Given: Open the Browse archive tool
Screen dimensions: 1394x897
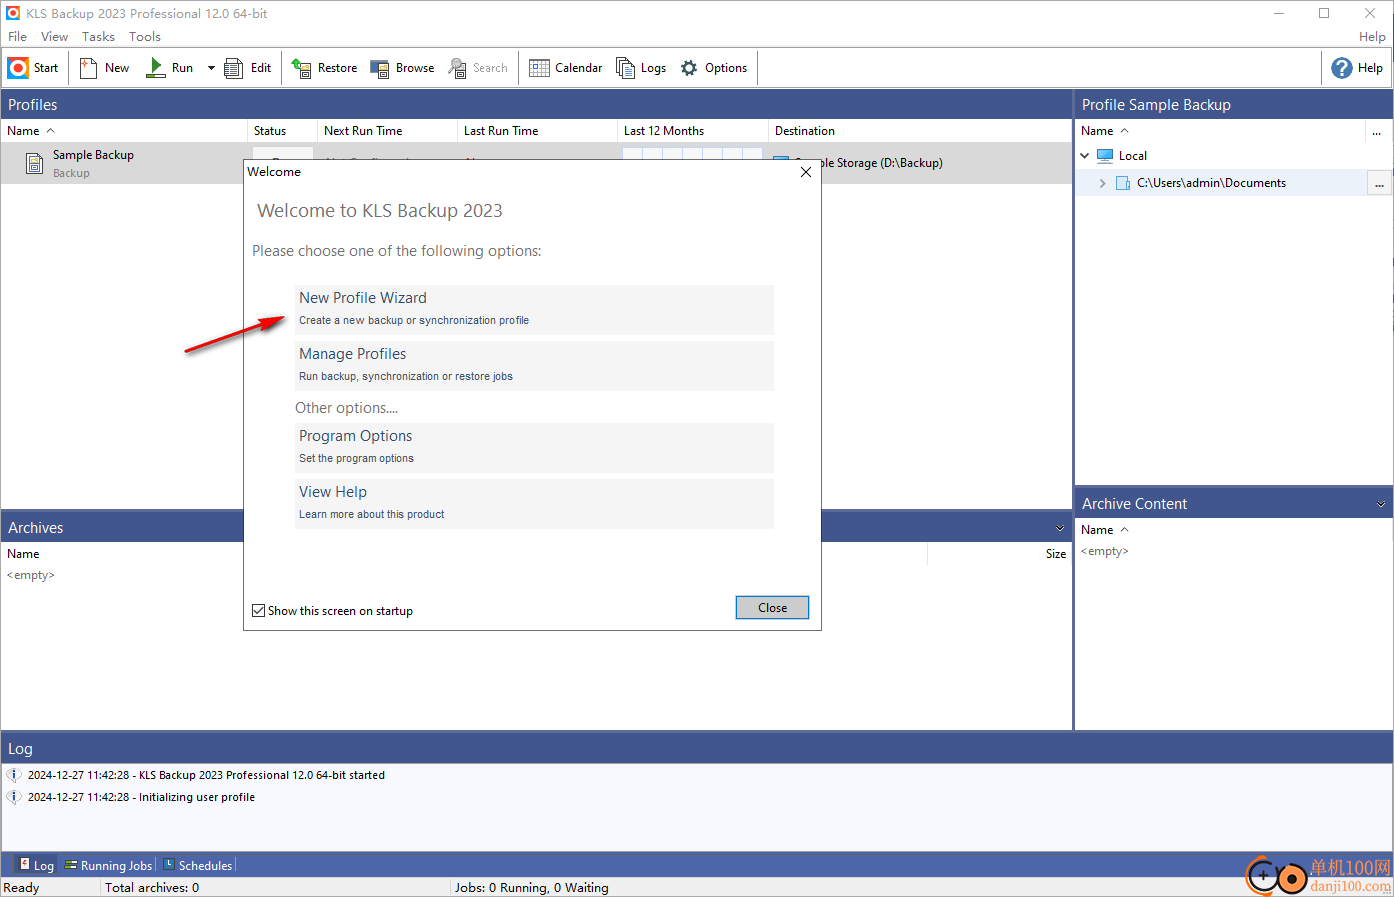Looking at the screenshot, I should click(x=402, y=68).
